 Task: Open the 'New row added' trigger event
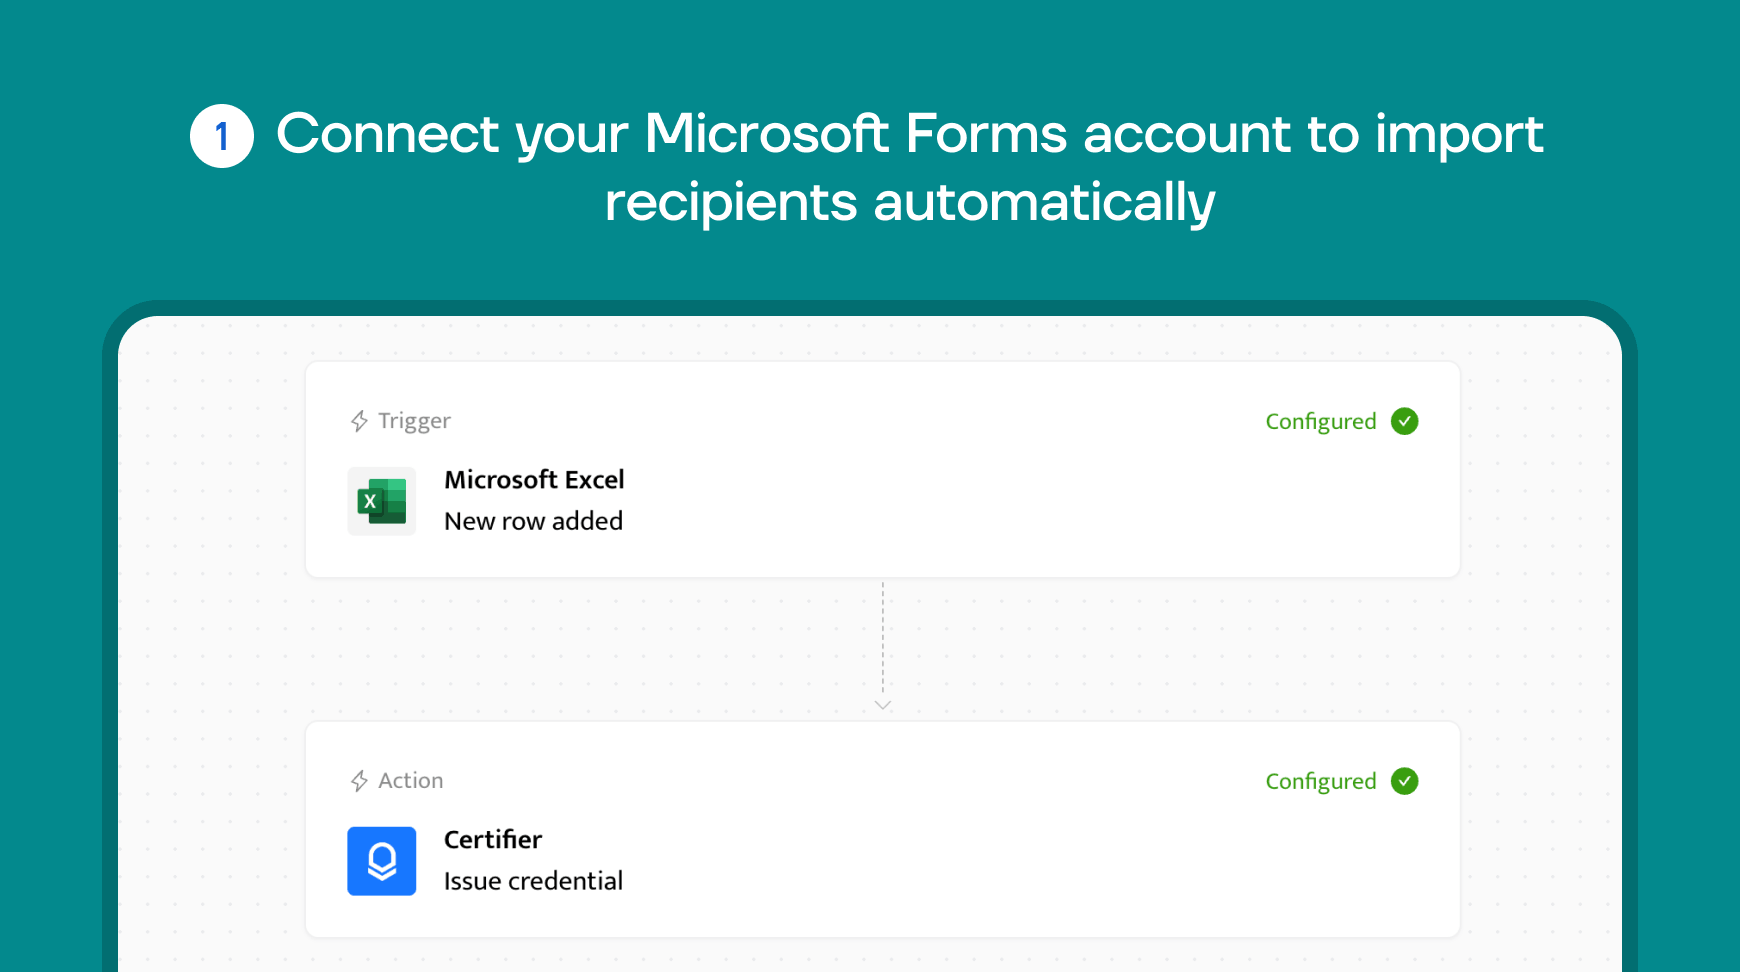pos(533,521)
